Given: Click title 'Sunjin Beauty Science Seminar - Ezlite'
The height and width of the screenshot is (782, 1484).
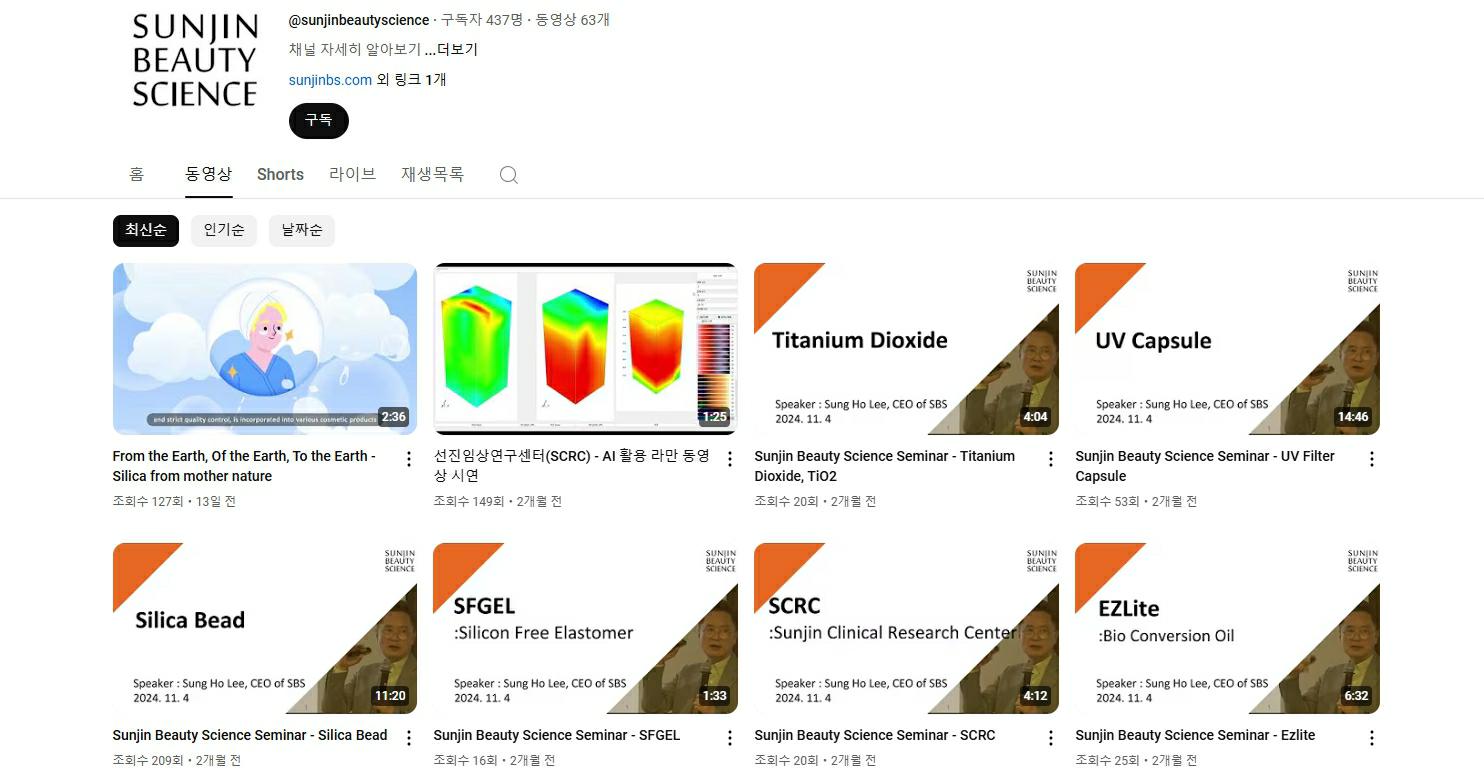Looking at the screenshot, I should point(1195,735).
